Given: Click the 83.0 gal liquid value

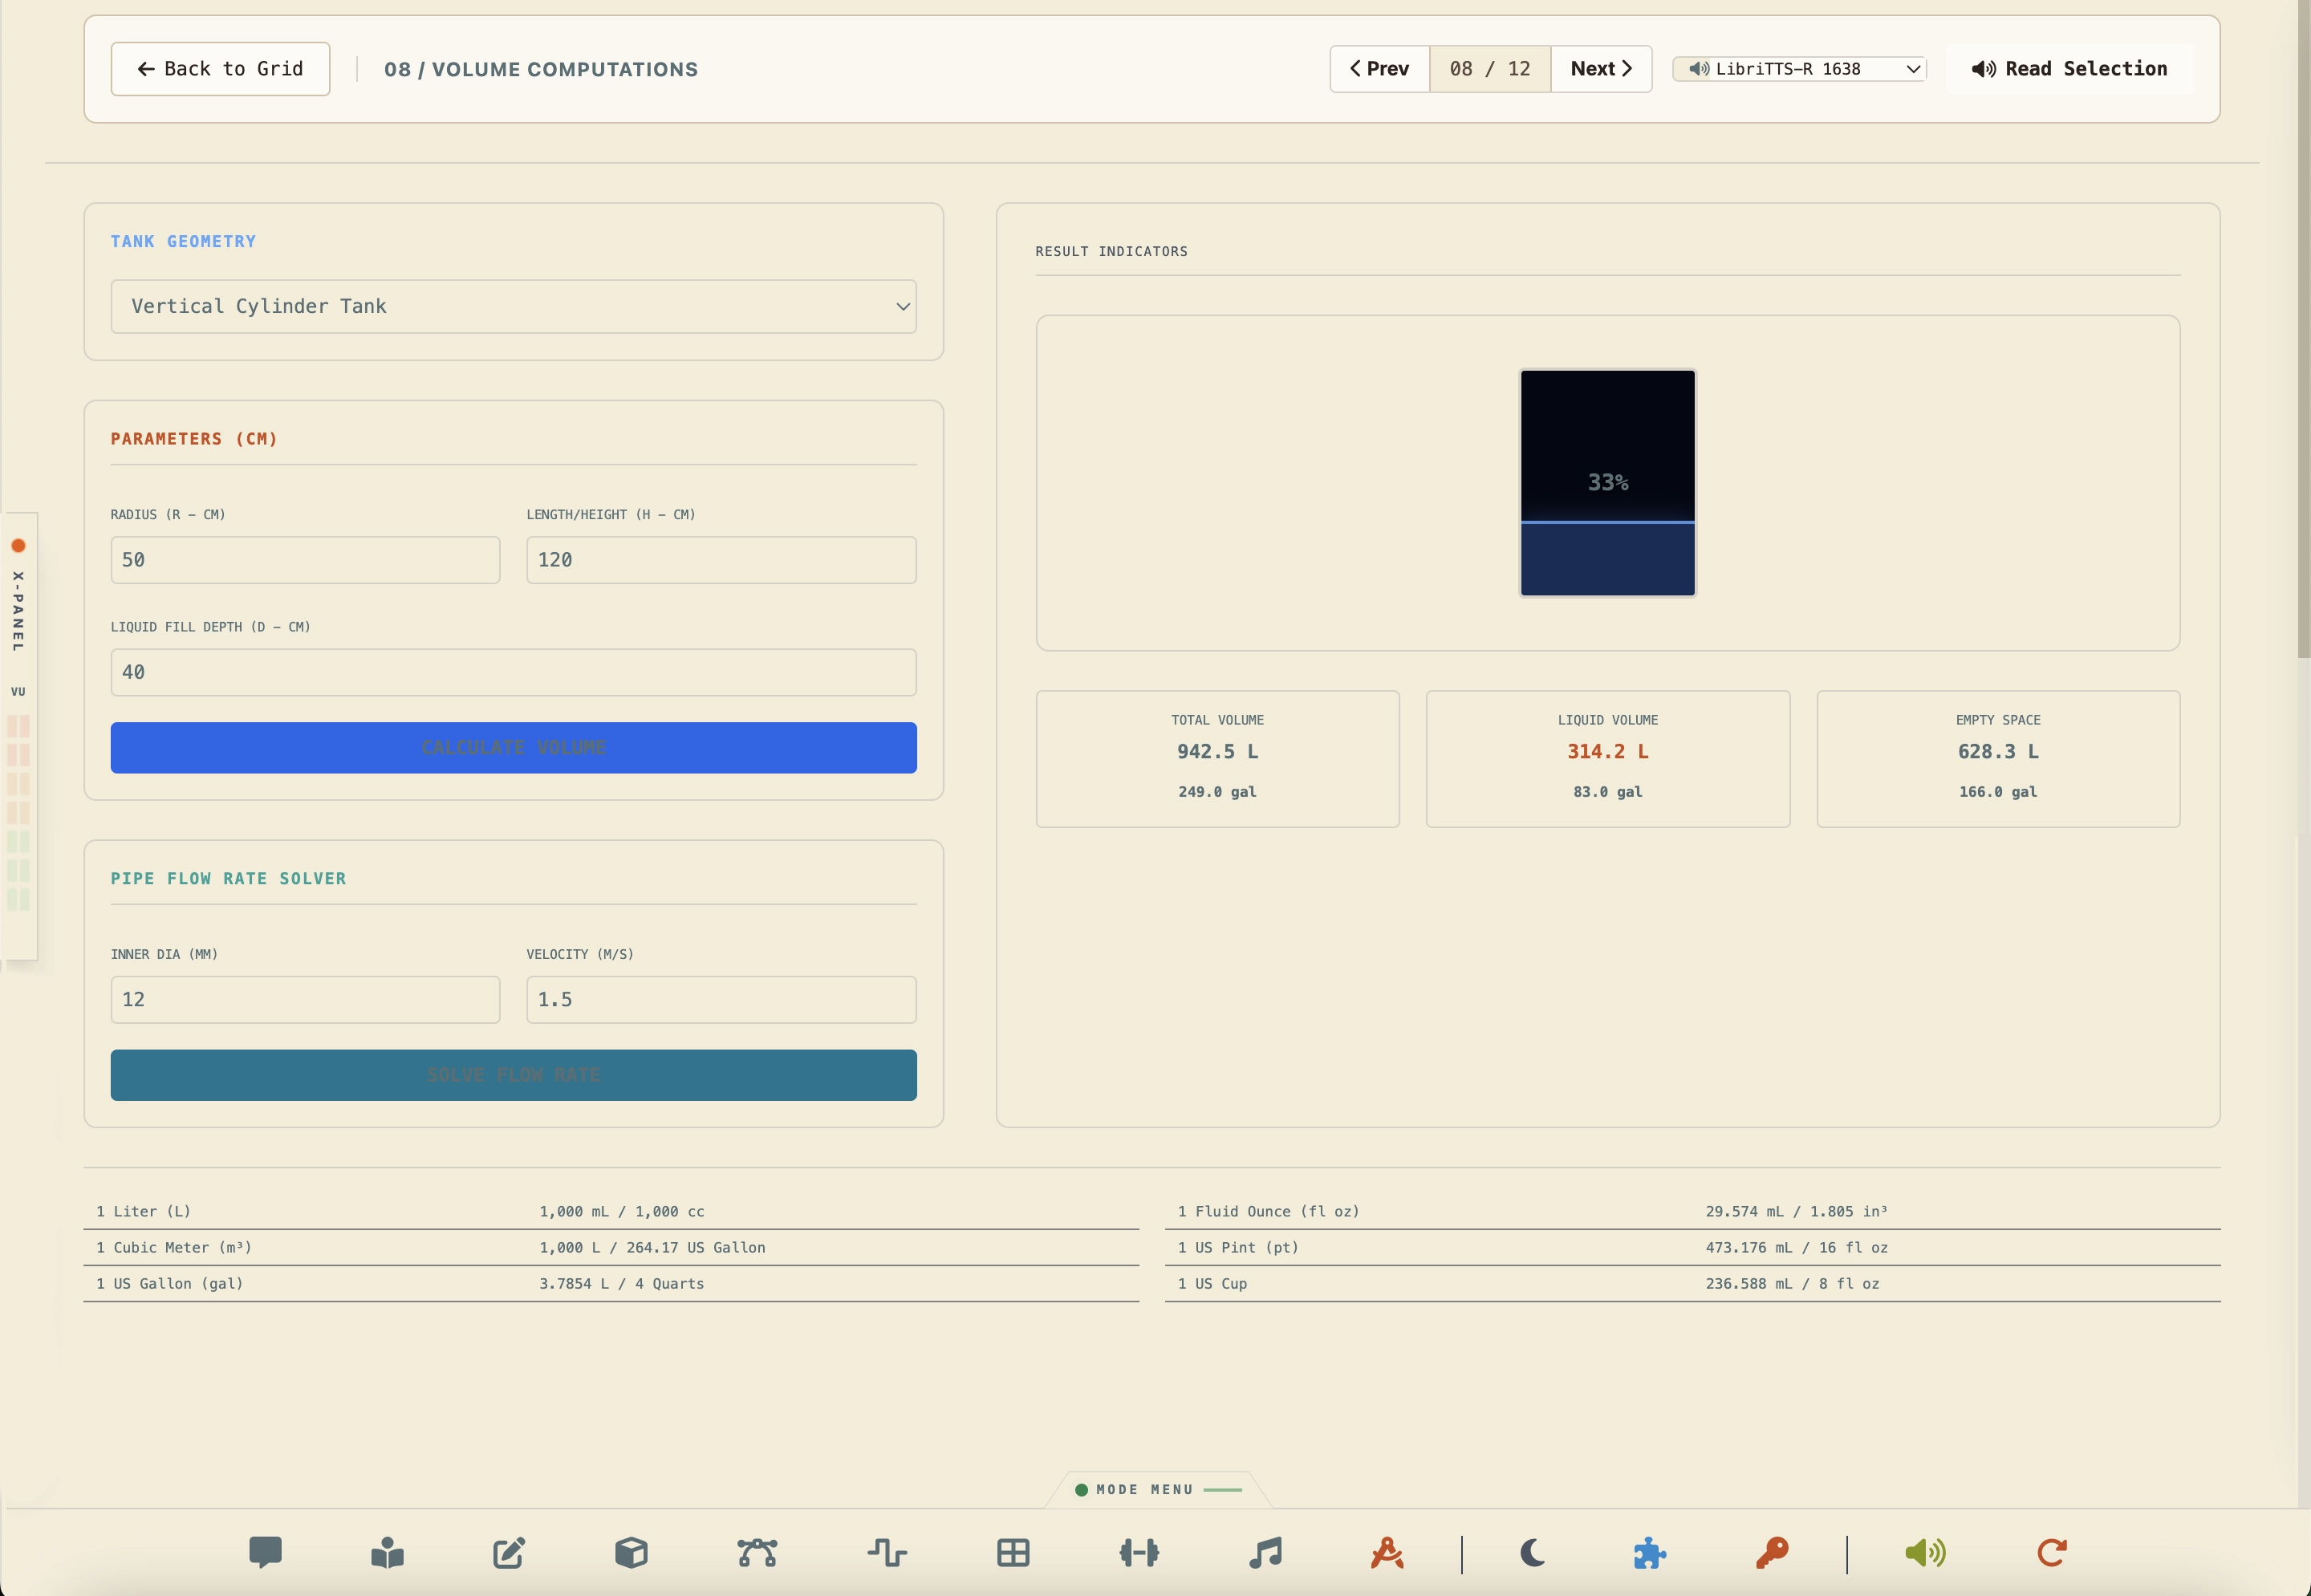Looking at the screenshot, I should click(1608, 792).
